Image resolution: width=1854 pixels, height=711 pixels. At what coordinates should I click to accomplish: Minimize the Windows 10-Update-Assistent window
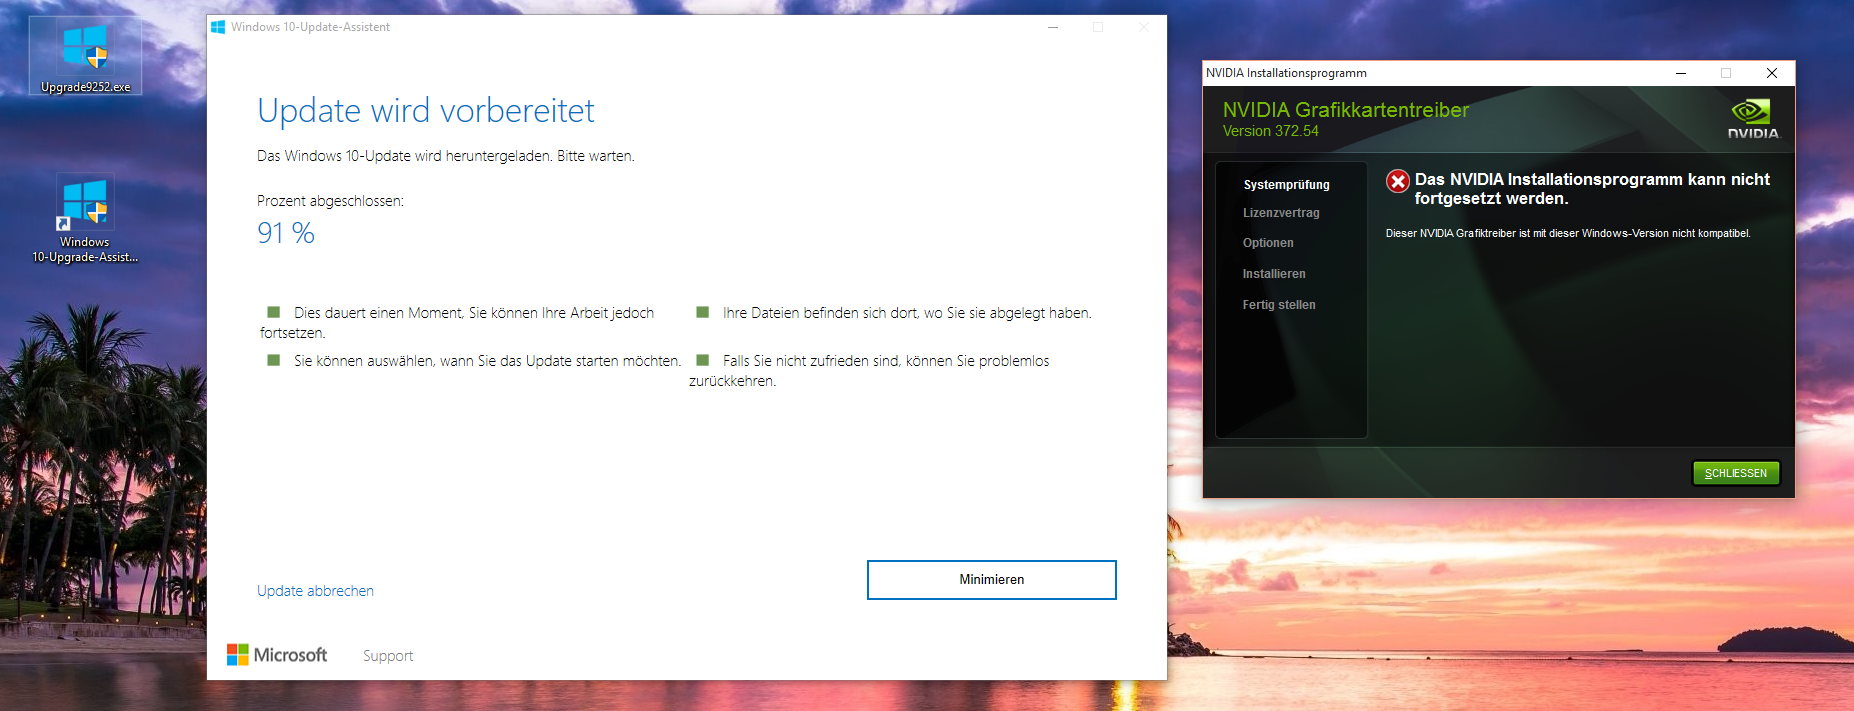(x=1053, y=27)
